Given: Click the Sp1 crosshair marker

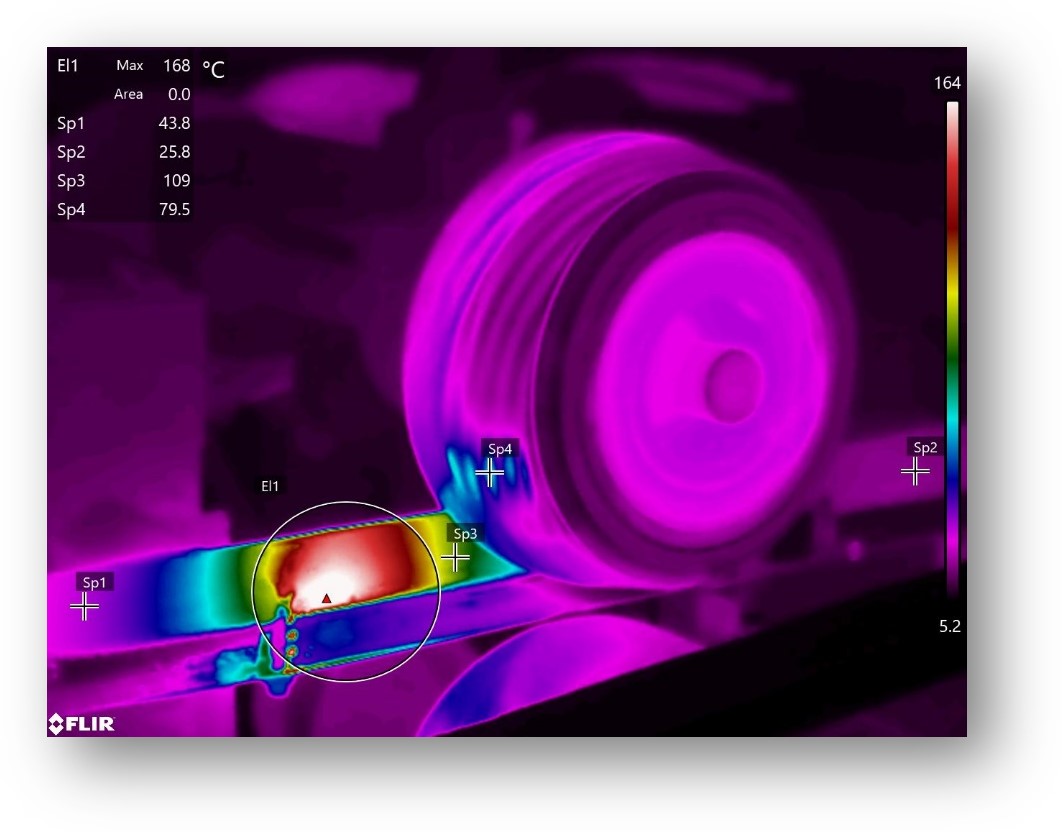Looking at the screenshot, I should (85, 606).
